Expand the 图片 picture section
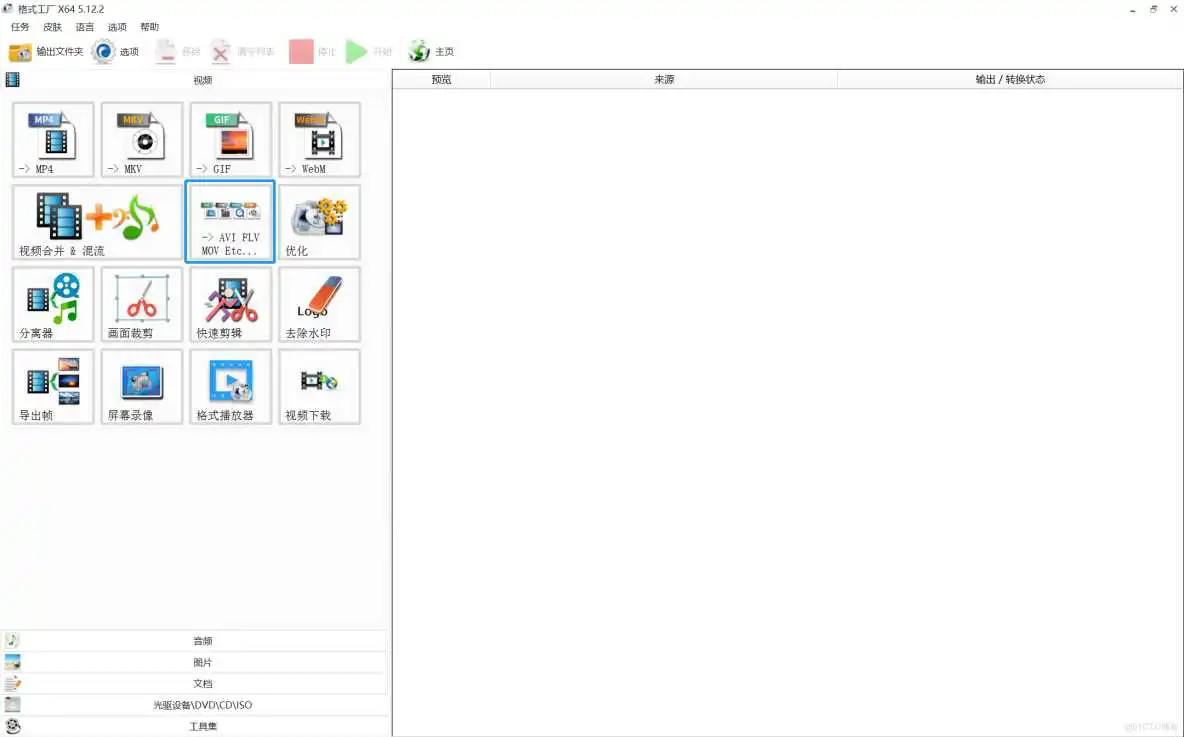This screenshot has height=737, width=1184. click(203, 661)
